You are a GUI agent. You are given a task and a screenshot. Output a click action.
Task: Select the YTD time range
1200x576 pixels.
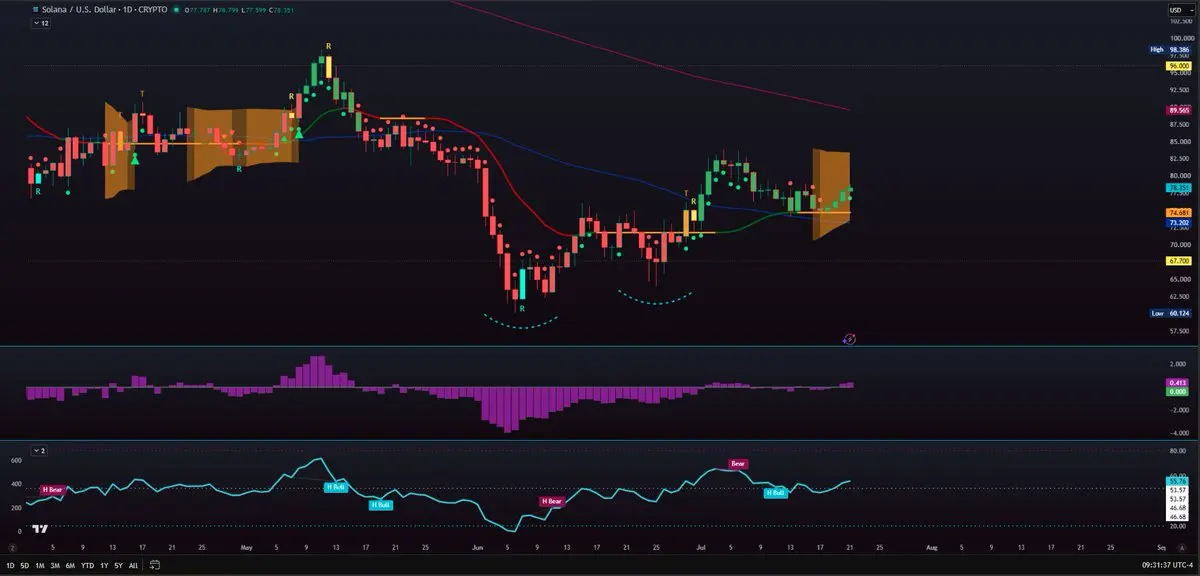pyautogui.click(x=88, y=565)
